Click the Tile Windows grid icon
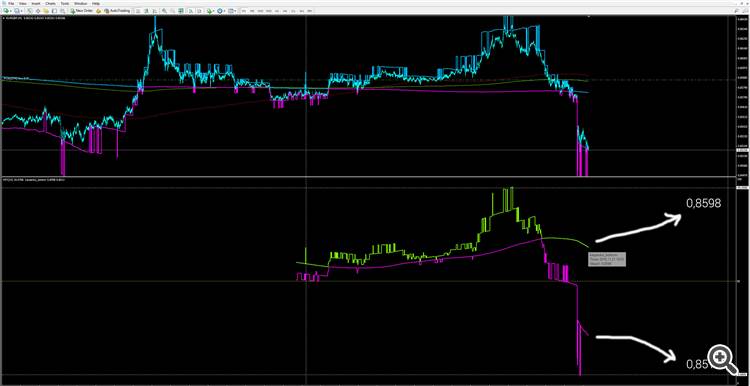Image resolution: width=750 pixels, height=386 pixels. tap(181, 11)
